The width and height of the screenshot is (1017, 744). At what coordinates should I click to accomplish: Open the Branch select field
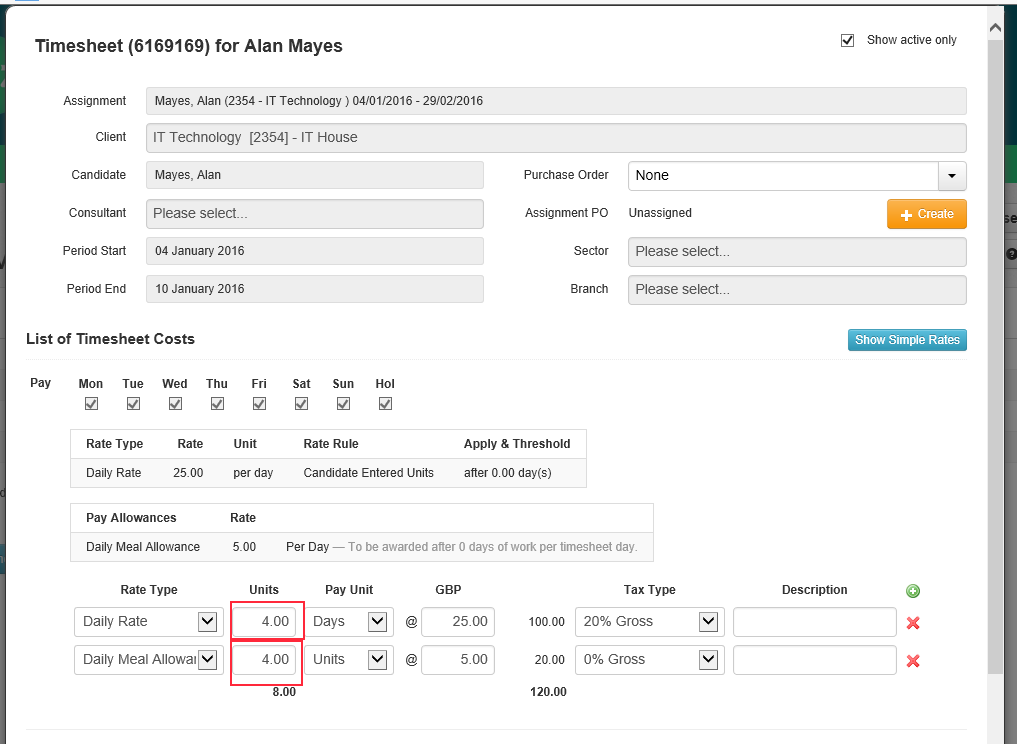point(797,290)
